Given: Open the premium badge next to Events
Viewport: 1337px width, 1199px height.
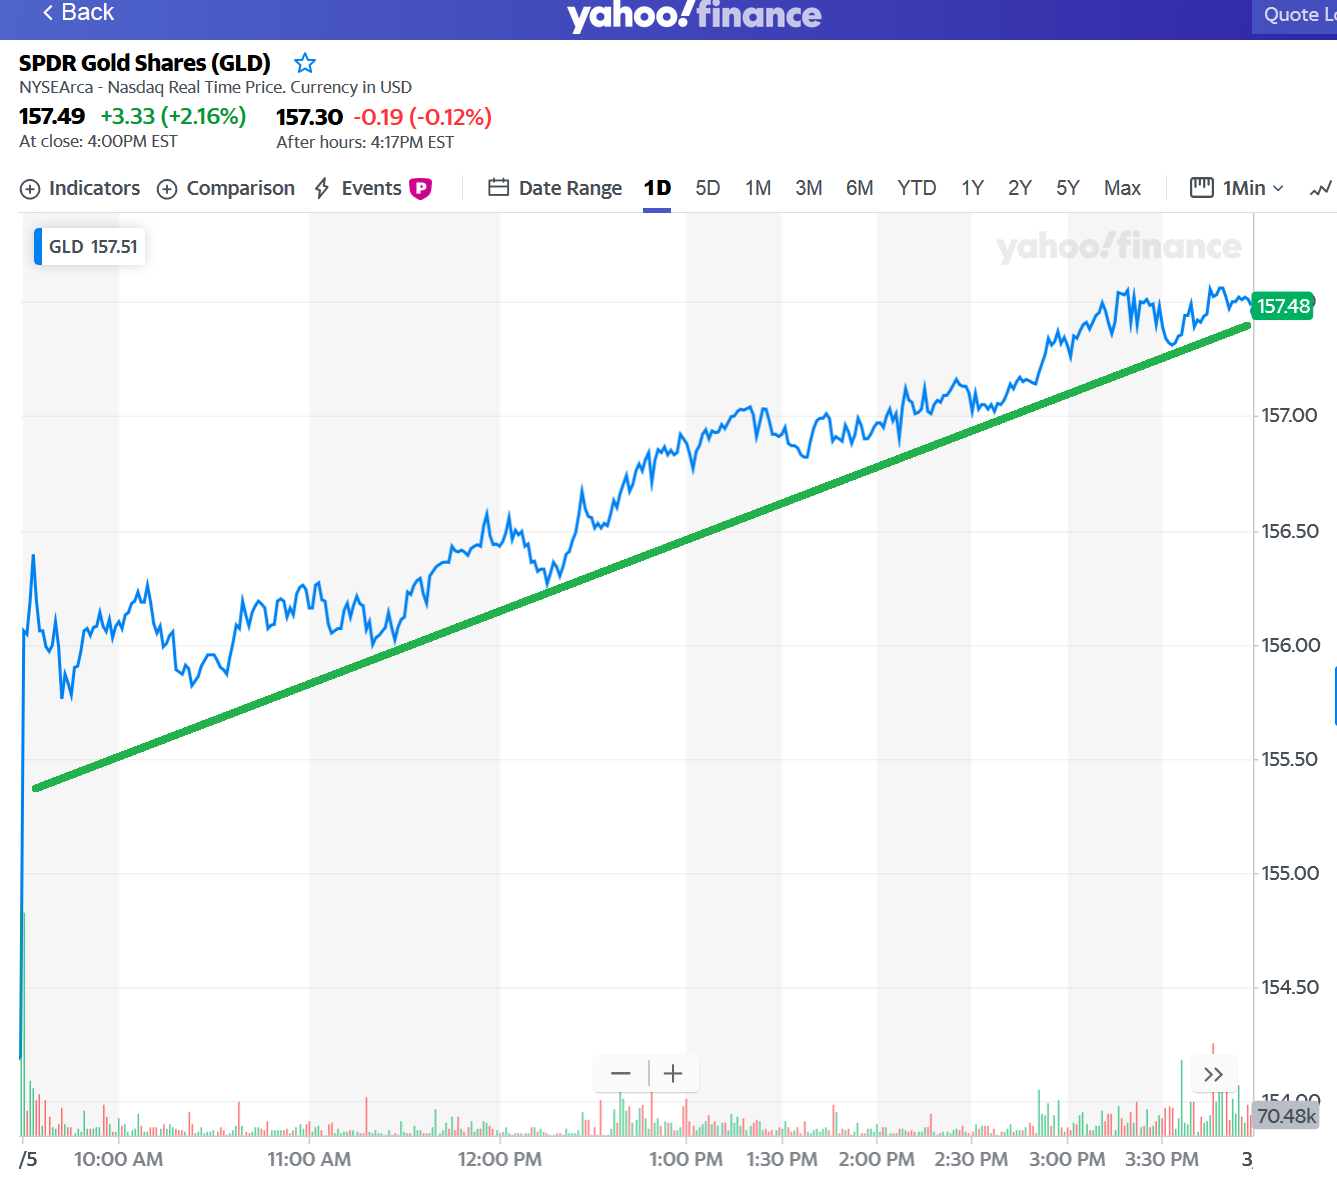Looking at the screenshot, I should 421,188.
